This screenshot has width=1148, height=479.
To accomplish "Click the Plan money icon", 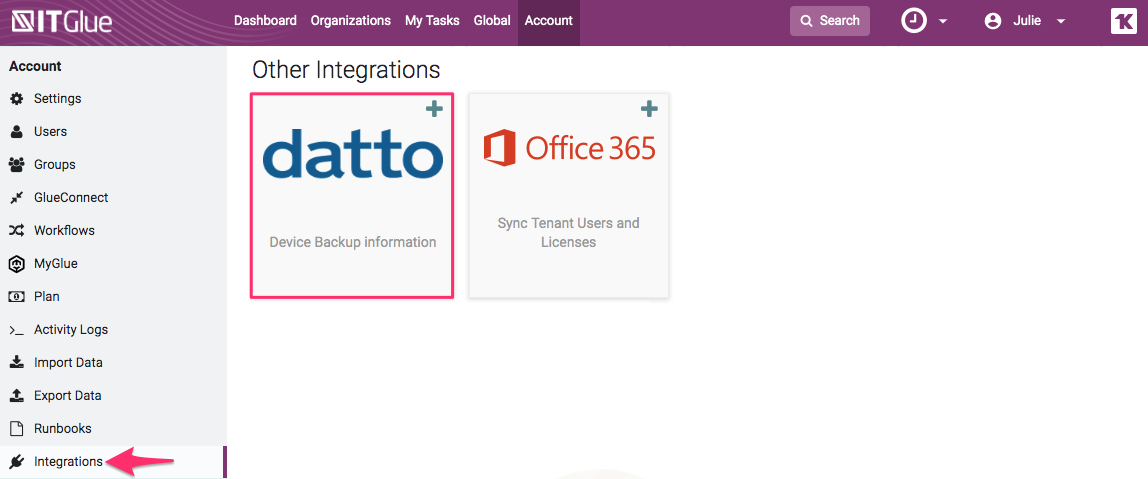I will coord(16,297).
